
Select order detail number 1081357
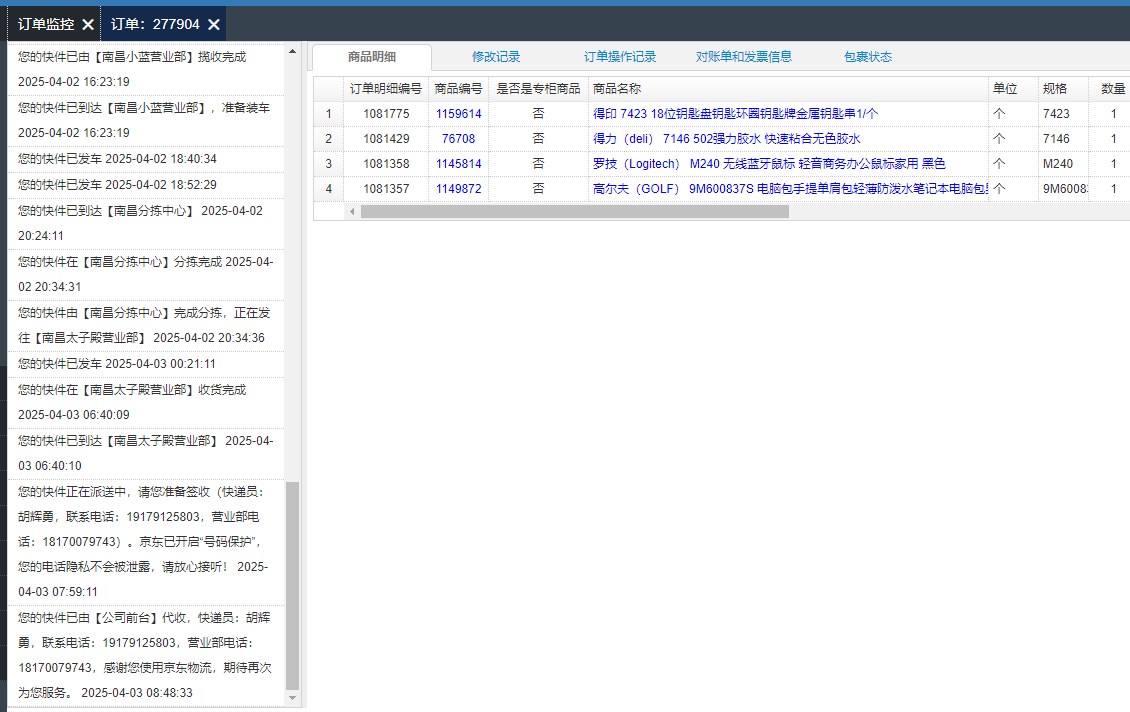[x=386, y=189]
